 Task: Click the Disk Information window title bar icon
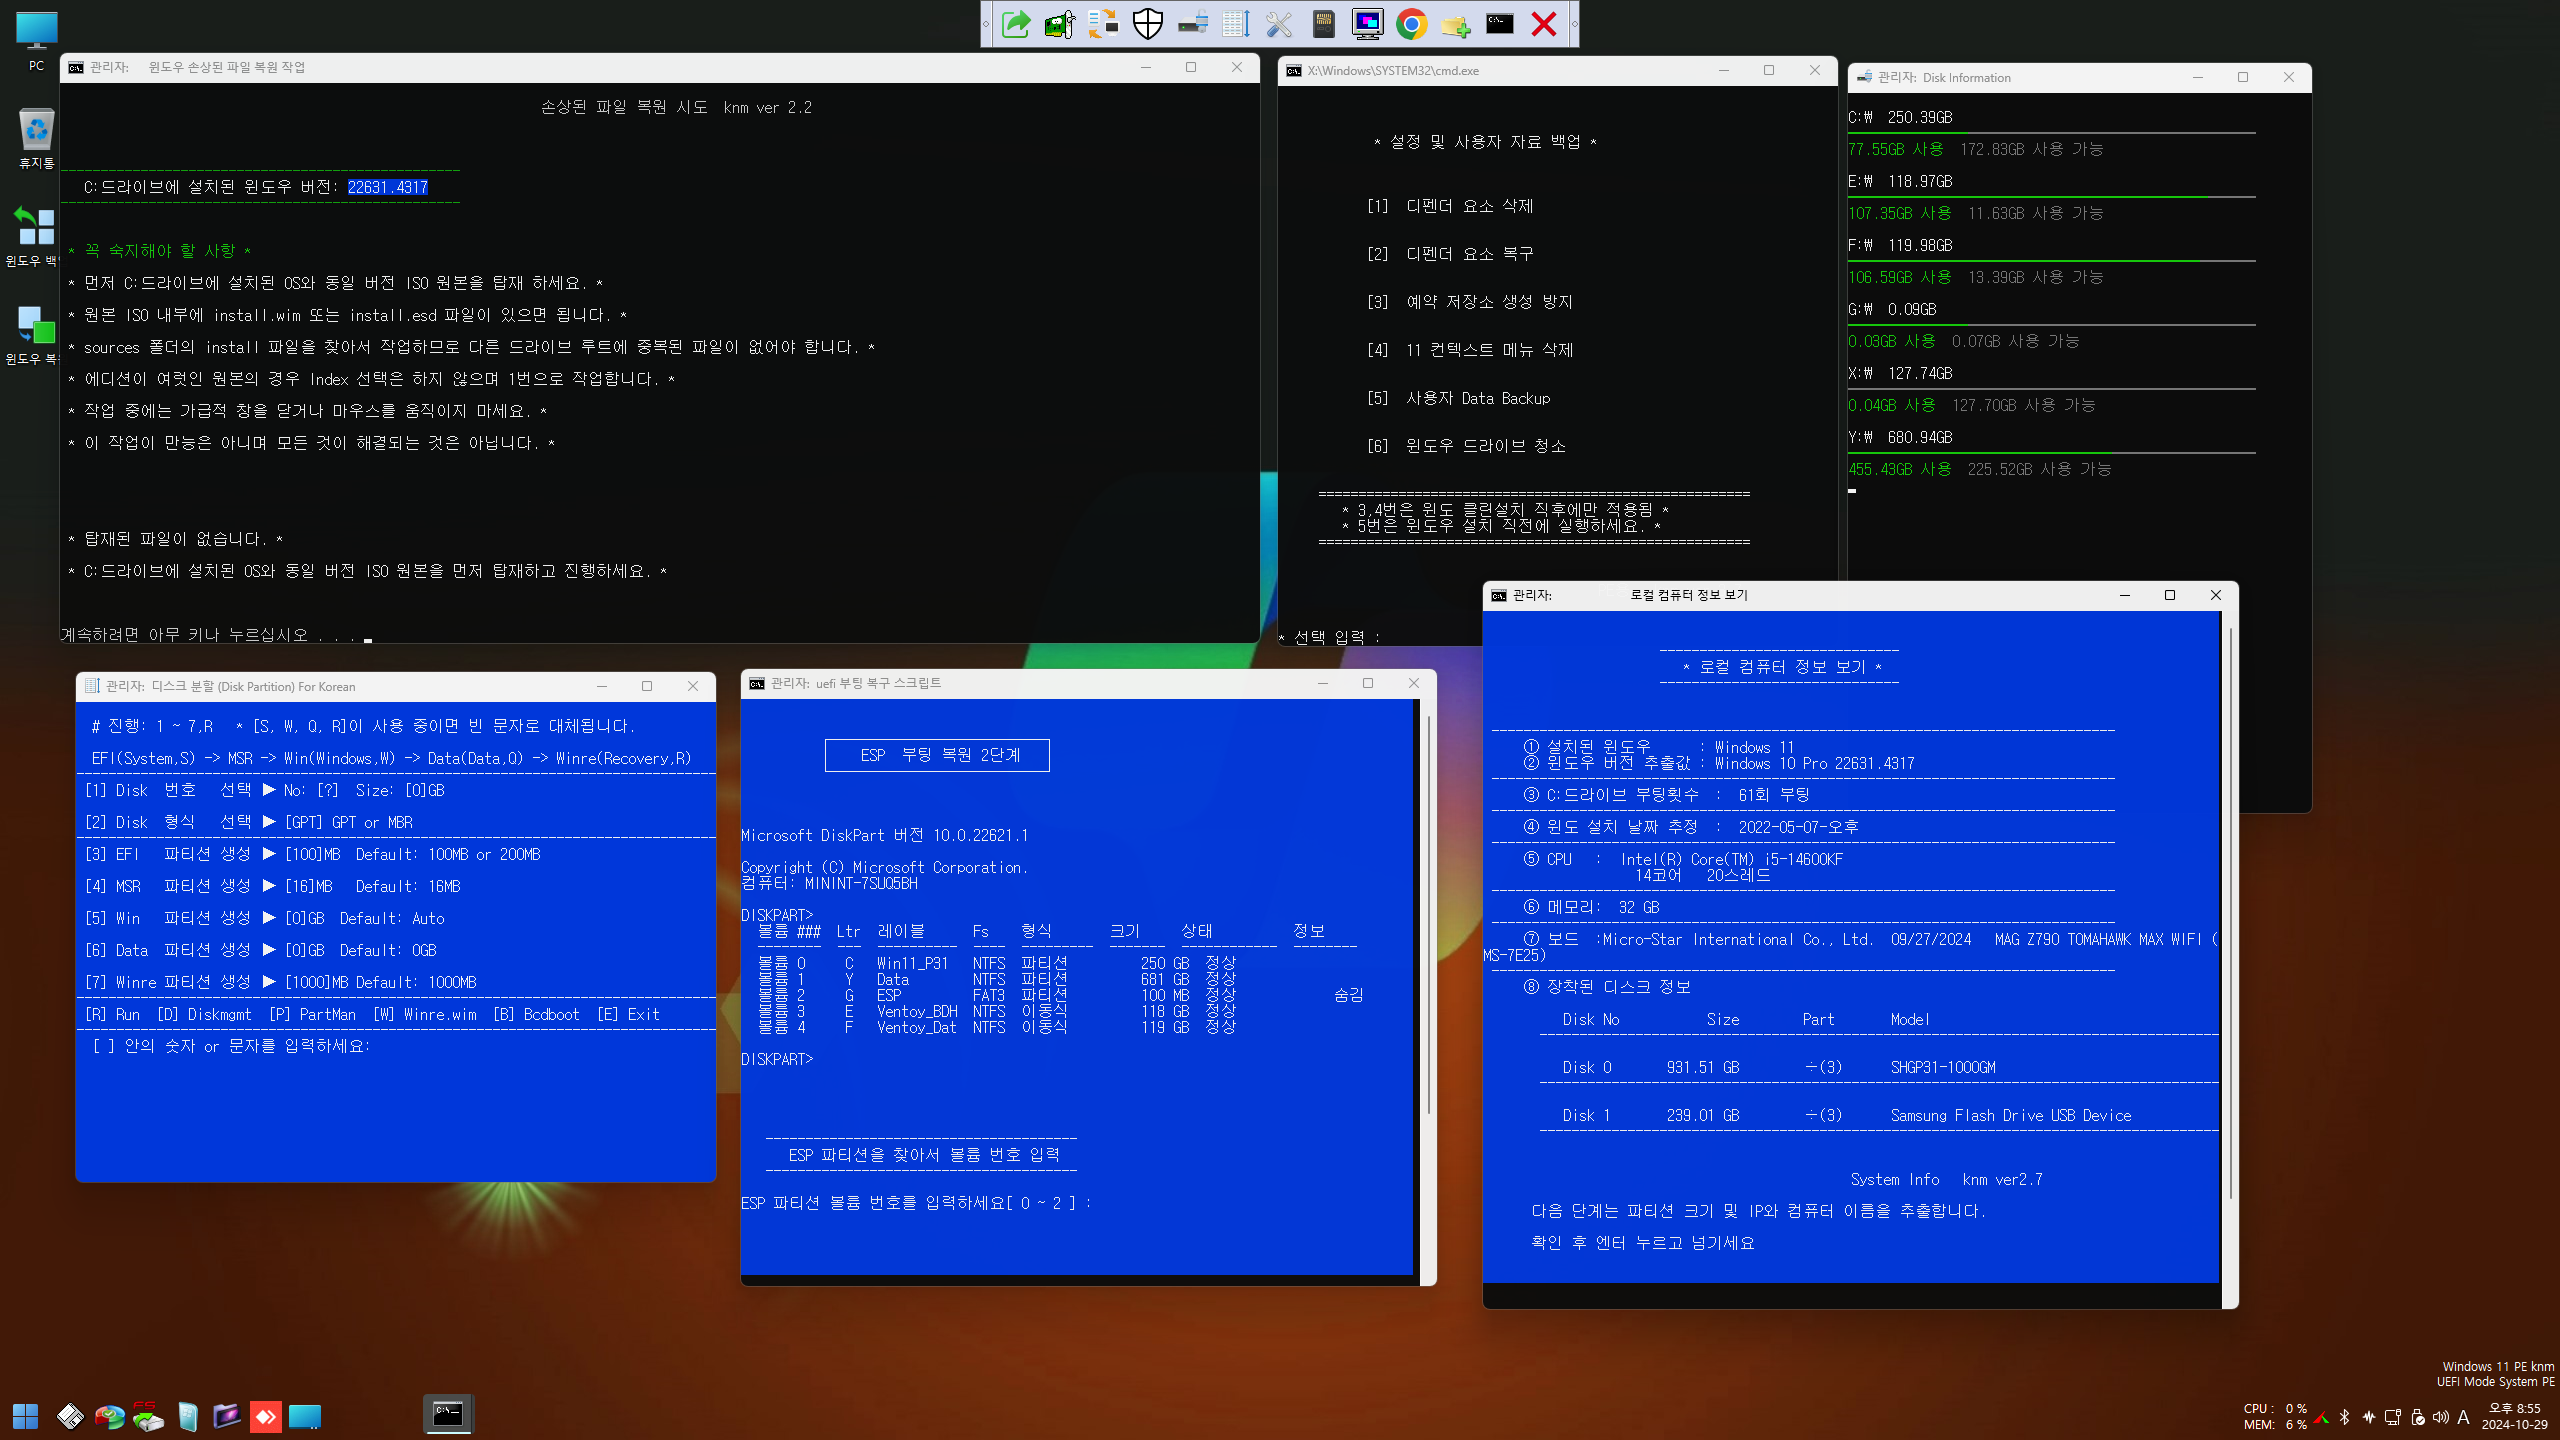[1864, 77]
